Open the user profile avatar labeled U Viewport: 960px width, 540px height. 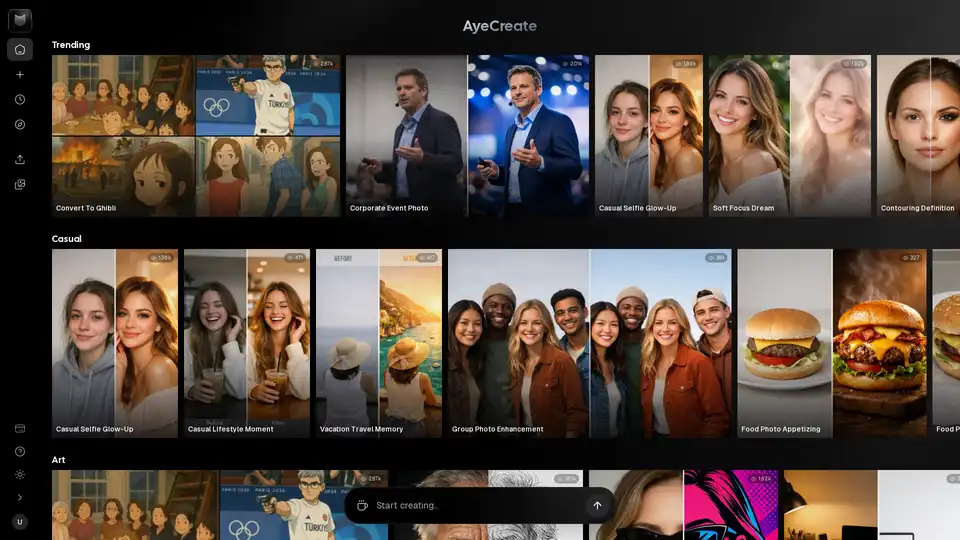[x=20, y=522]
